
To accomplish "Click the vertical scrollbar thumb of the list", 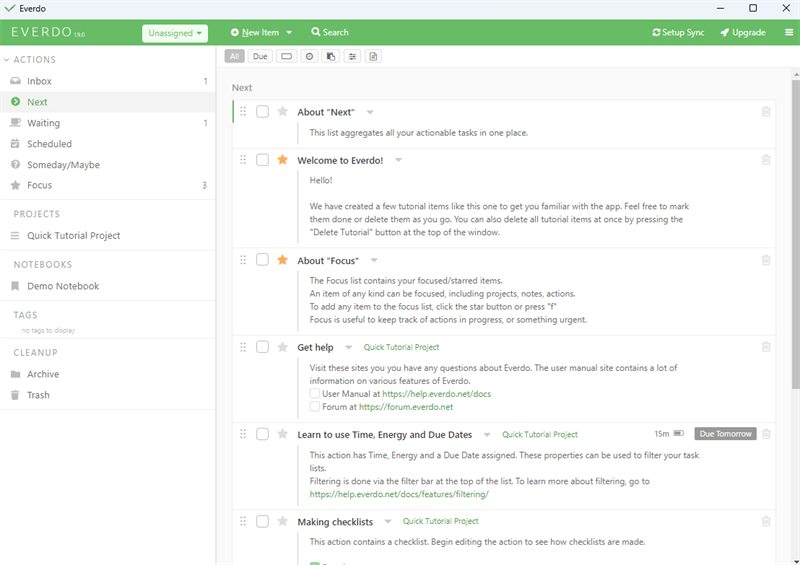I will tap(795, 234).
